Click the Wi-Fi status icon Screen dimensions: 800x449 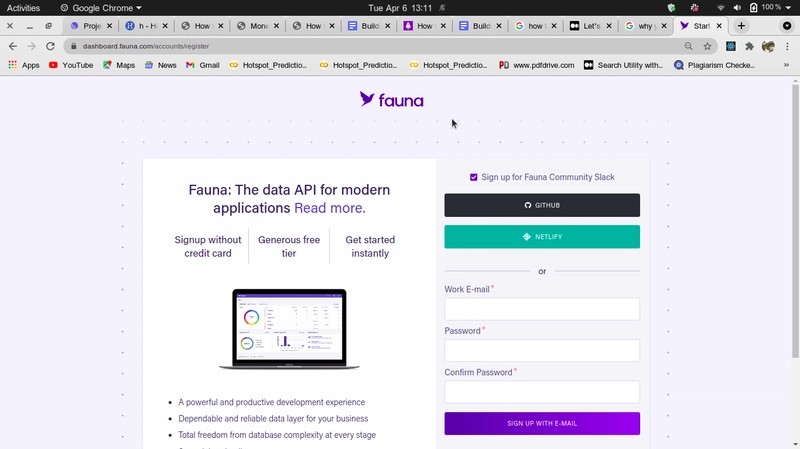[x=720, y=8]
